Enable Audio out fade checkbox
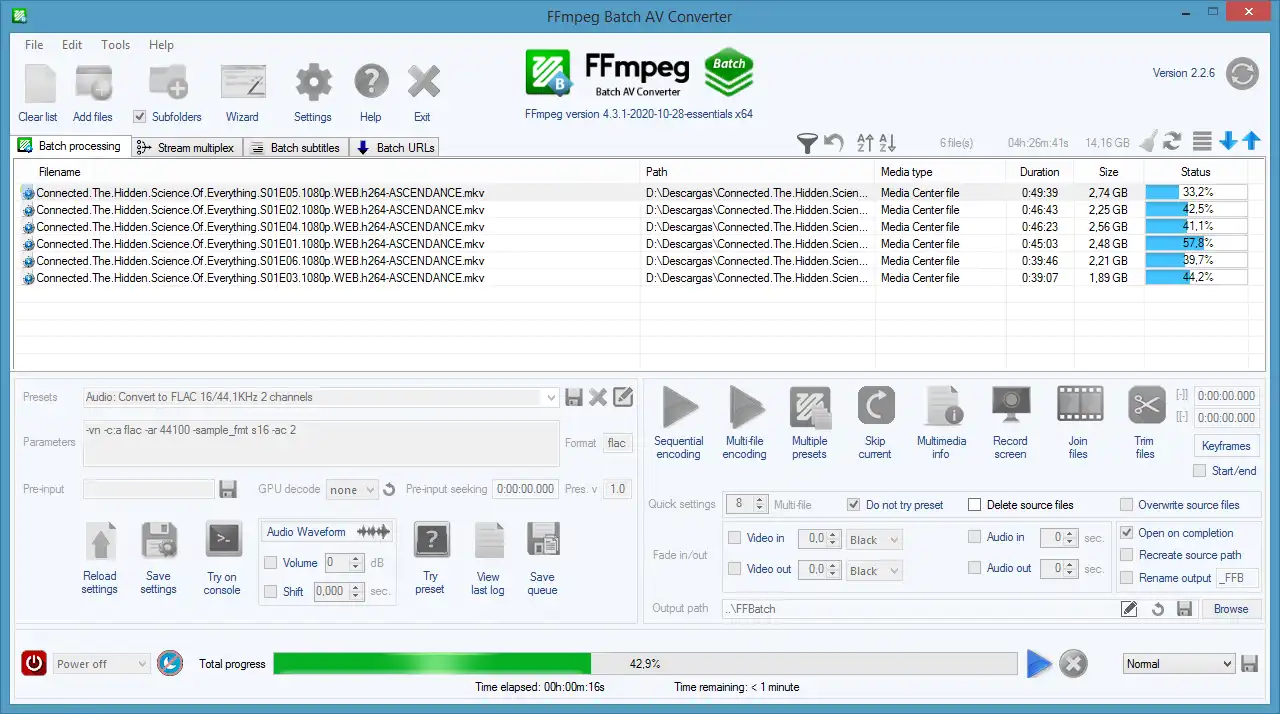The height and width of the screenshot is (714, 1280). 975,568
